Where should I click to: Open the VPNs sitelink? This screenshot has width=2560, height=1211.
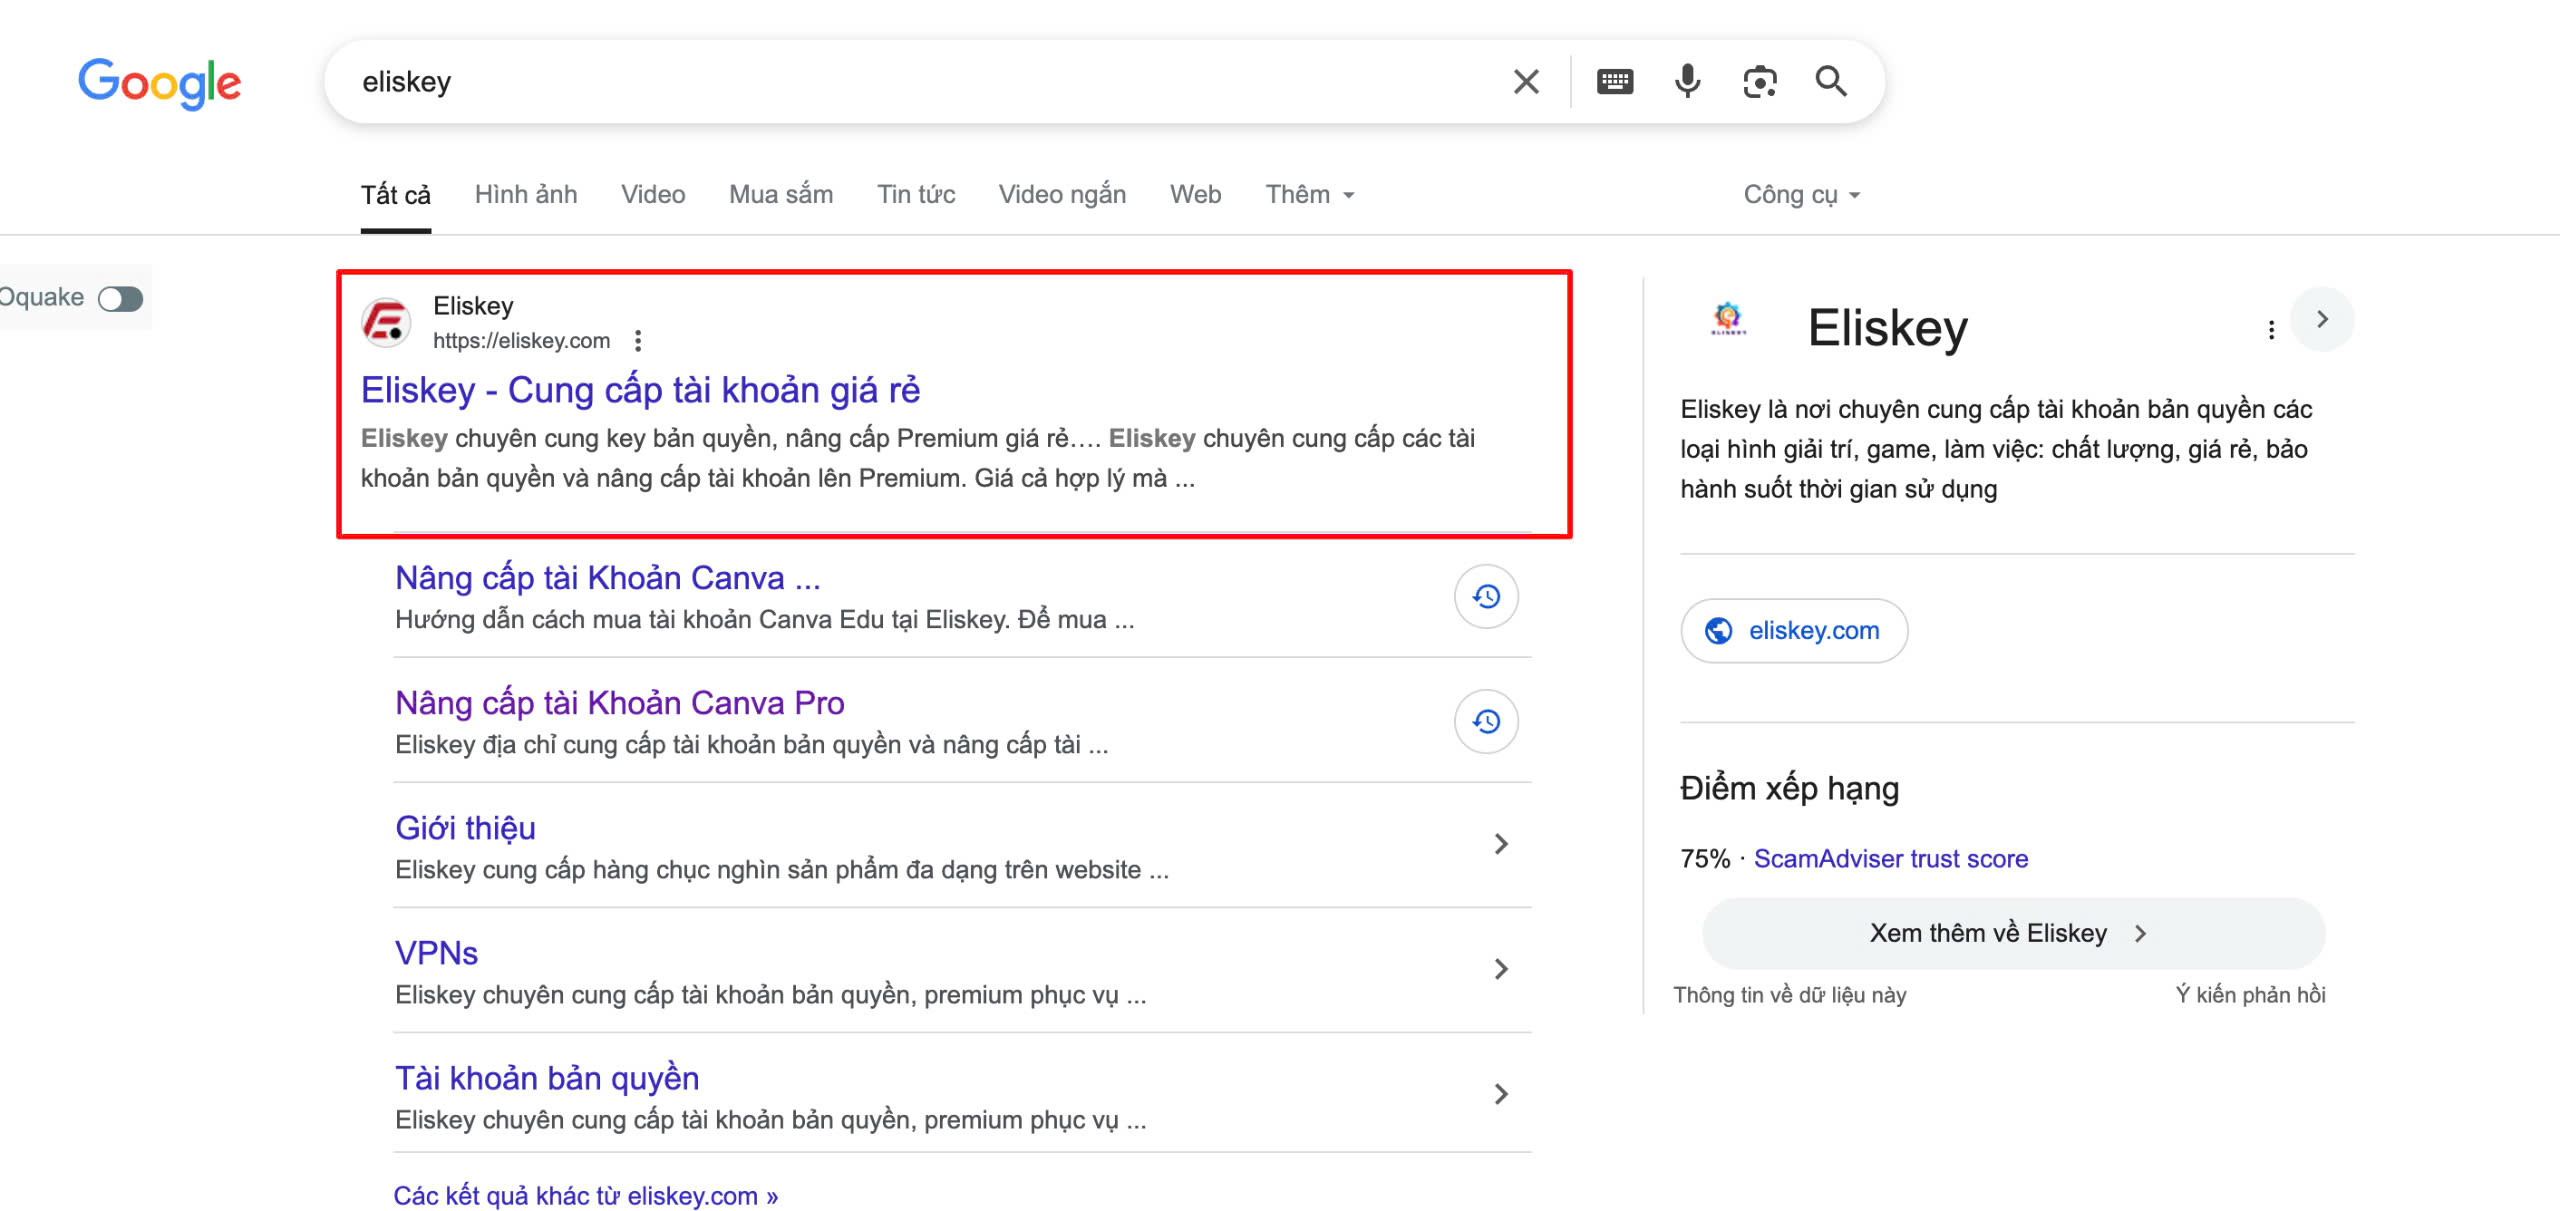coord(436,953)
